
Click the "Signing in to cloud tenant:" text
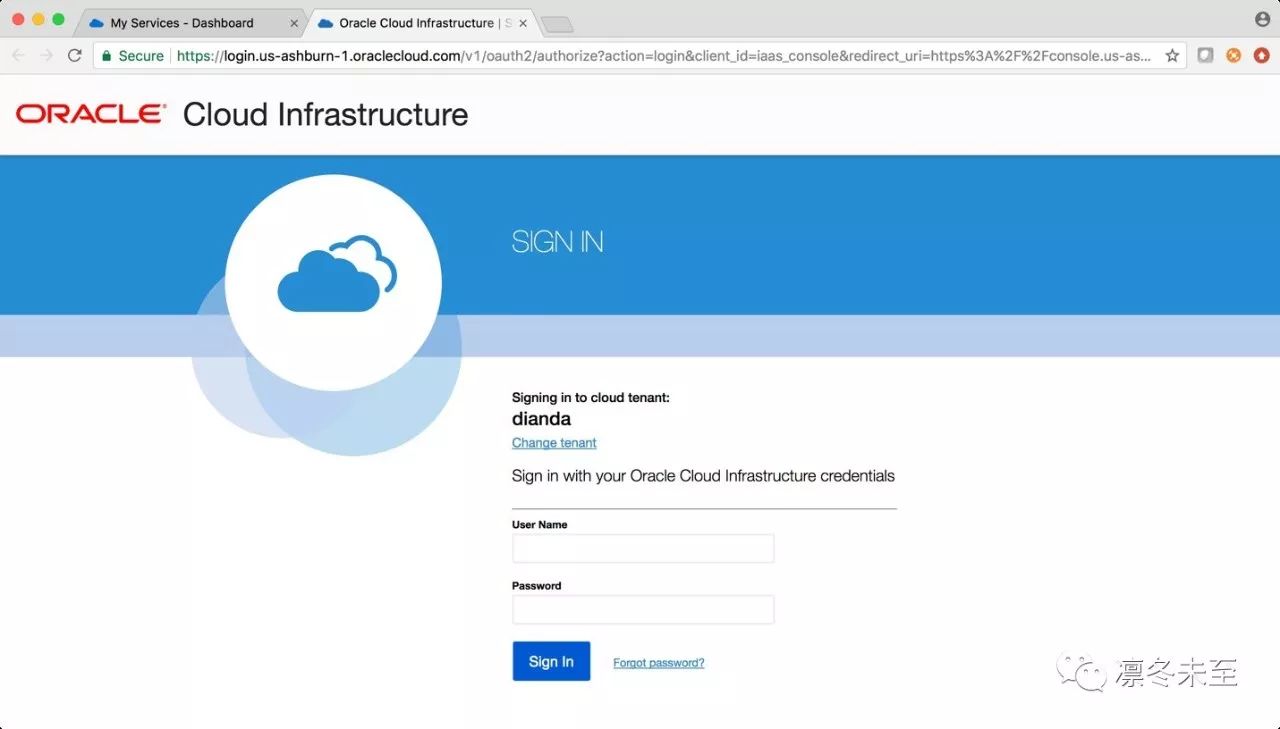click(x=591, y=398)
